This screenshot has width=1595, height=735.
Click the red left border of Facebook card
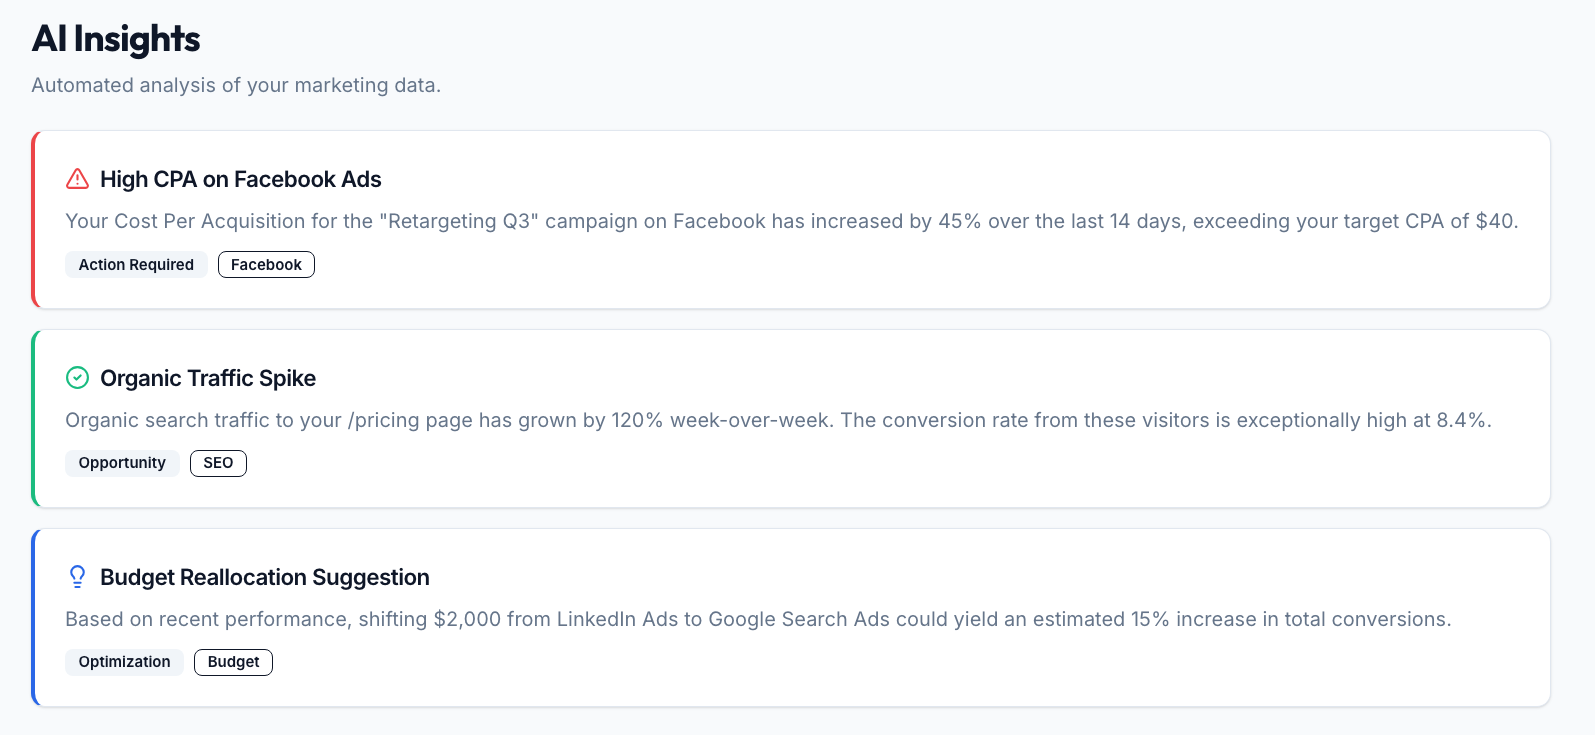pos(34,219)
